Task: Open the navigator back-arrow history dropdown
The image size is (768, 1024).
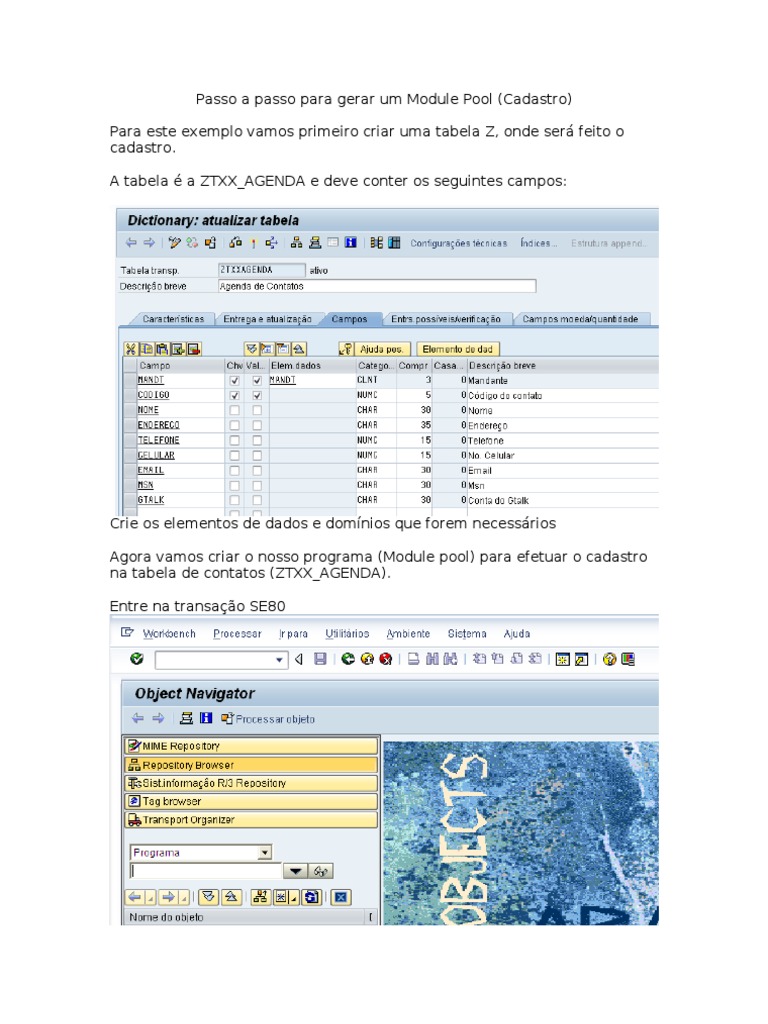Action: (x=150, y=898)
